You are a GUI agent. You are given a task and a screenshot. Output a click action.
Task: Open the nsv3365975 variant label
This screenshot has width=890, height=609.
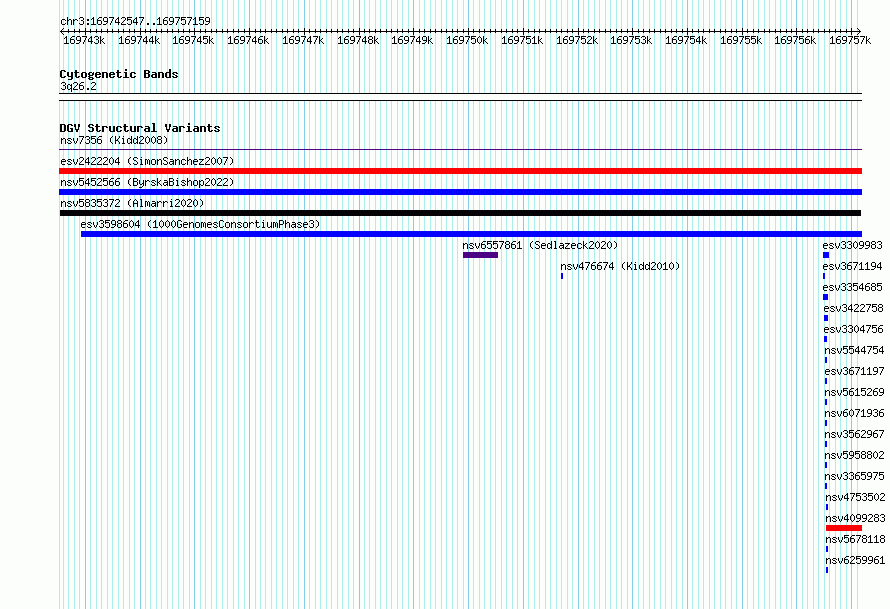click(854, 476)
